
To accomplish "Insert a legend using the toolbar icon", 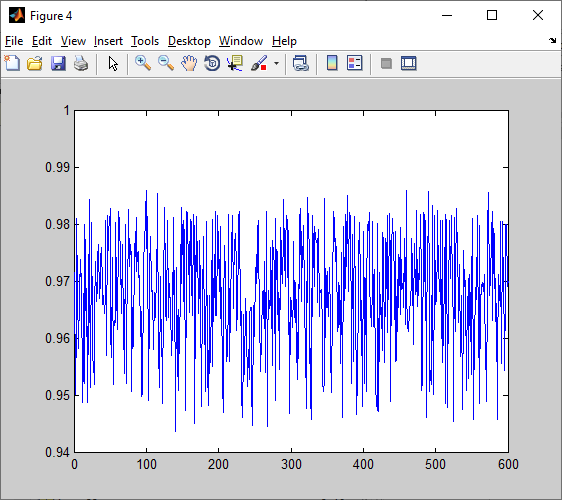I will (355, 63).
